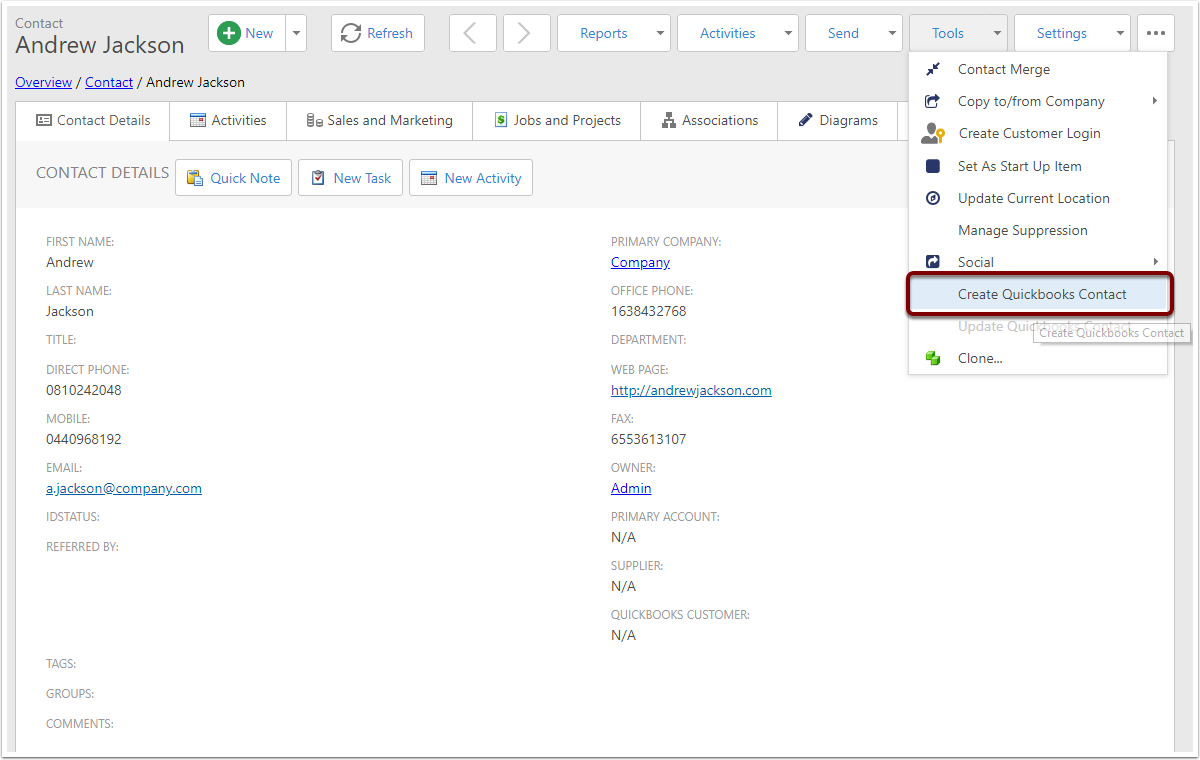Expand the Settings dropdown
1200x760 pixels.
1071,33
